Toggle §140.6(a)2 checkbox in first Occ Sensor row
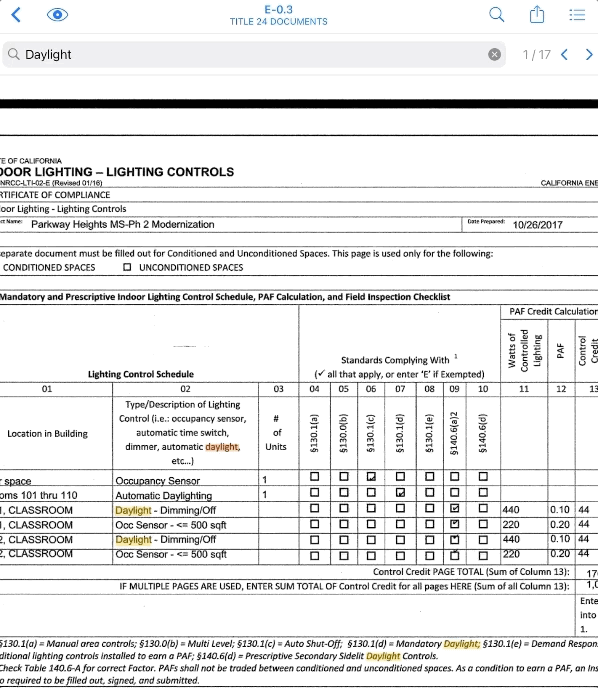This screenshot has height=688, width=598. pos(455,524)
